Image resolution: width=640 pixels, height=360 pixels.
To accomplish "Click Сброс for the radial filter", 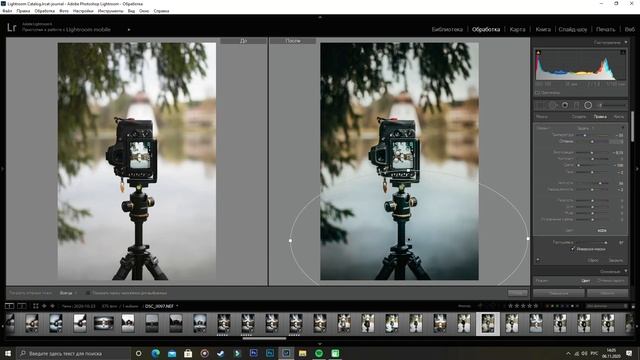I will tap(593, 260).
